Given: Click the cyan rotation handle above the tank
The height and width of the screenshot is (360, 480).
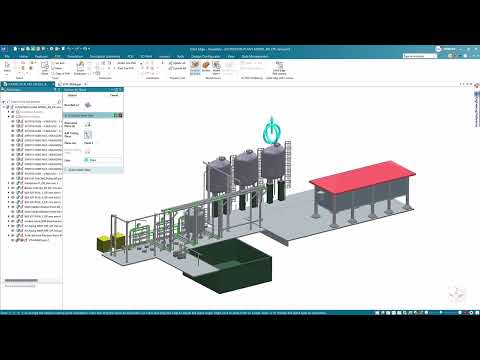Looking at the screenshot, I should tap(272, 131).
